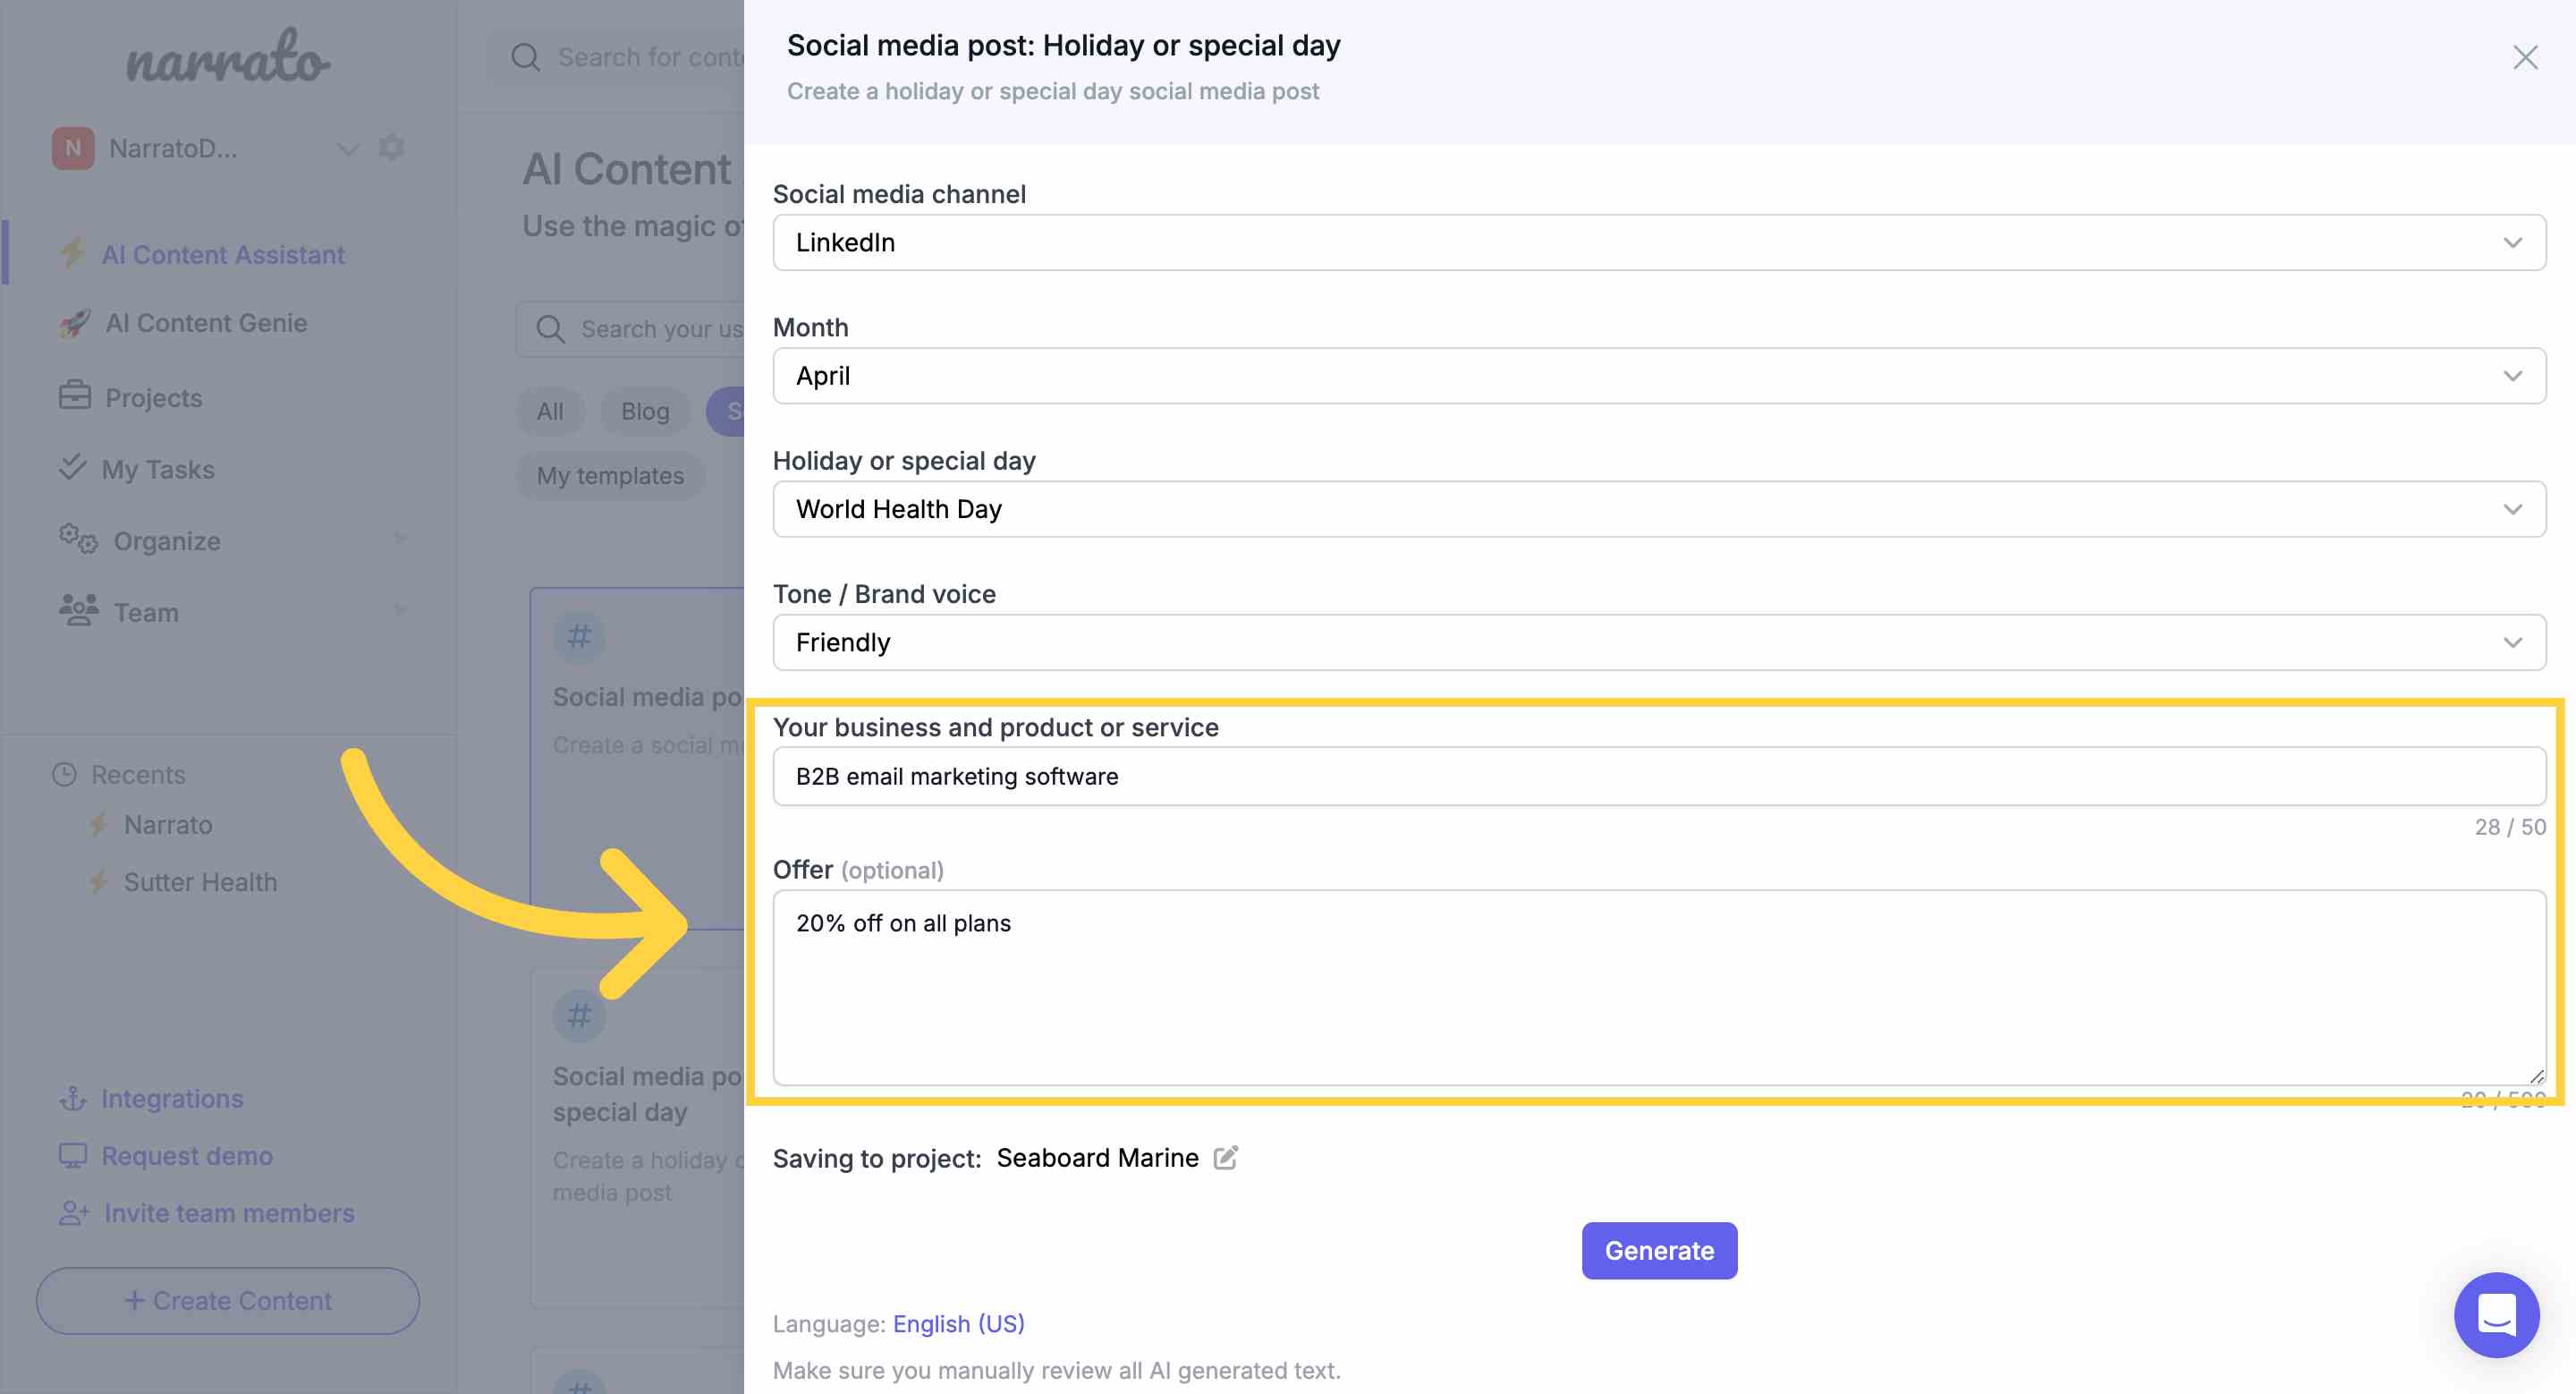This screenshot has height=1394, width=2576.
Task: Select the Blog filter tab
Action: (x=645, y=411)
